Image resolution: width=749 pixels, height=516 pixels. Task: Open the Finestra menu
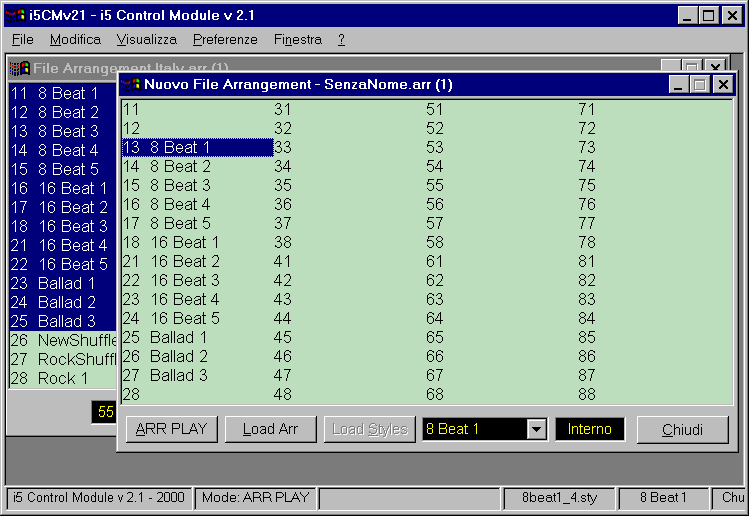297,40
